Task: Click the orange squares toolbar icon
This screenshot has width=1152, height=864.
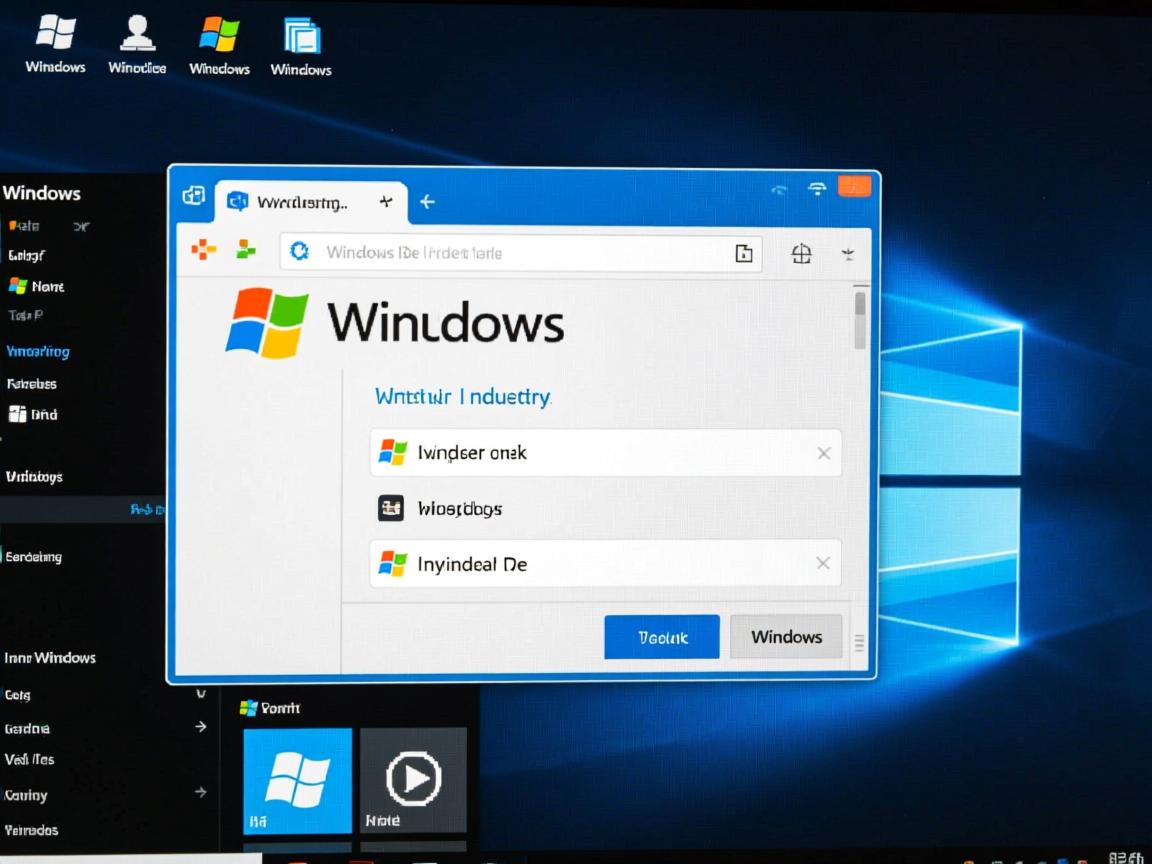Action: click(x=204, y=251)
